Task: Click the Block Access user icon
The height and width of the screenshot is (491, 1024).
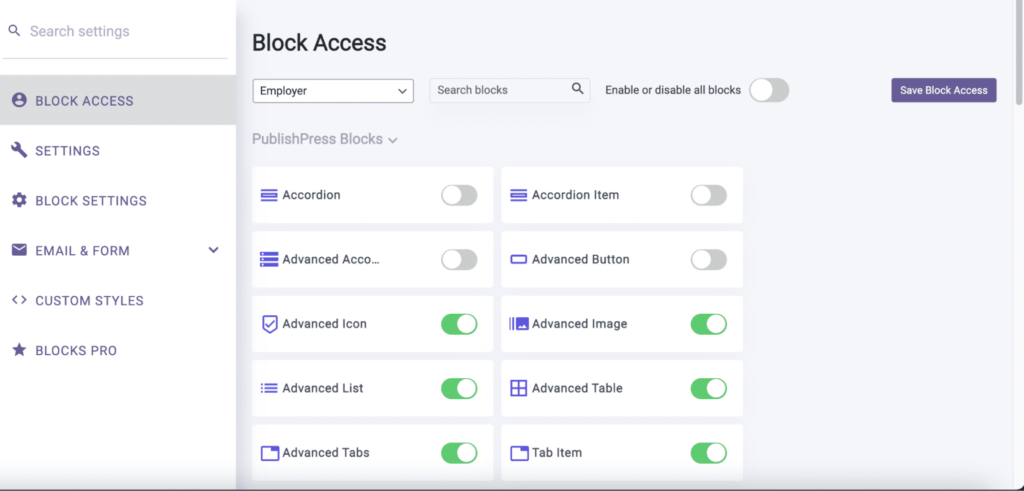Action: [x=19, y=100]
